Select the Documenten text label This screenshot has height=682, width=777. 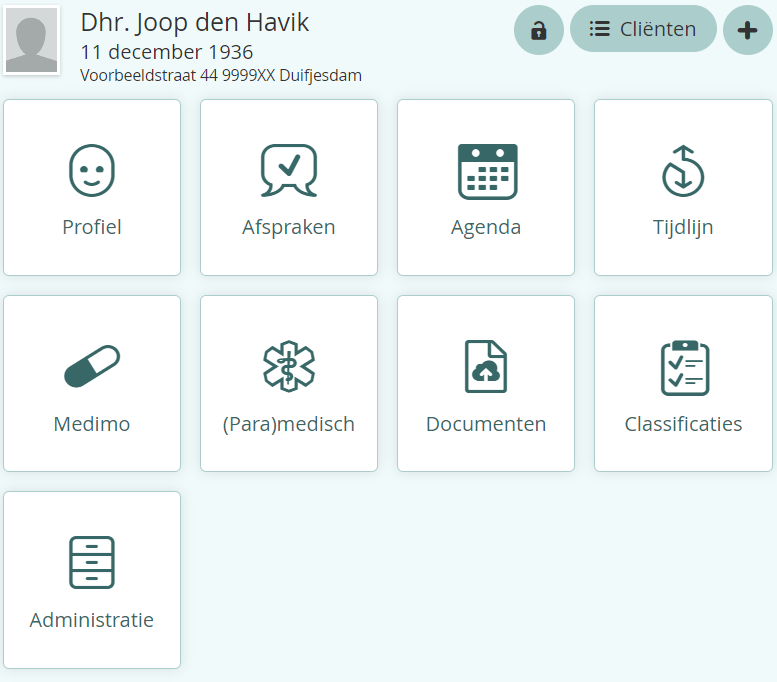486,424
